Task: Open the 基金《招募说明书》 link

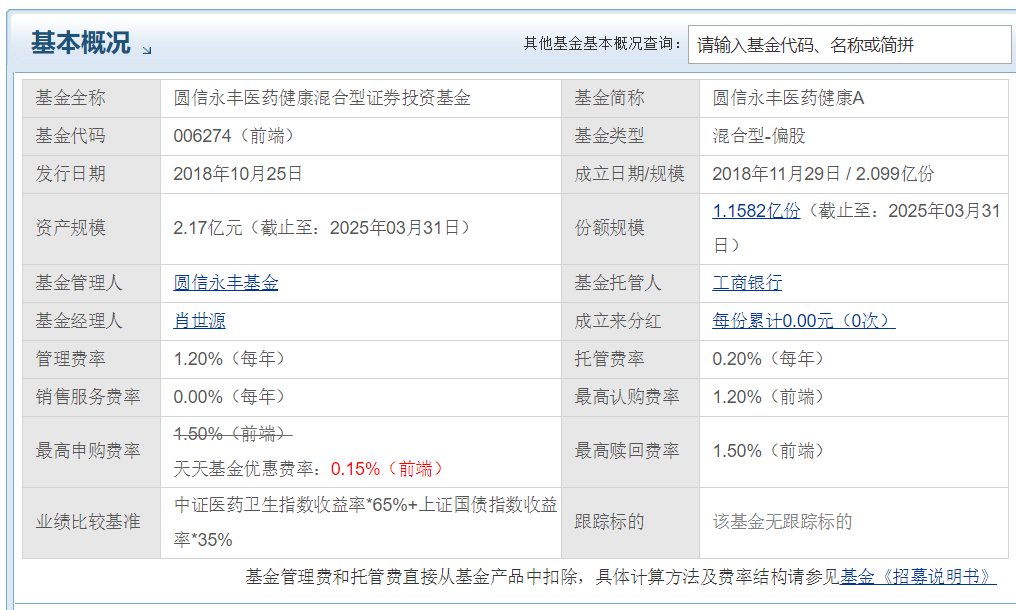Action: pyautogui.click(x=918, y=576)
